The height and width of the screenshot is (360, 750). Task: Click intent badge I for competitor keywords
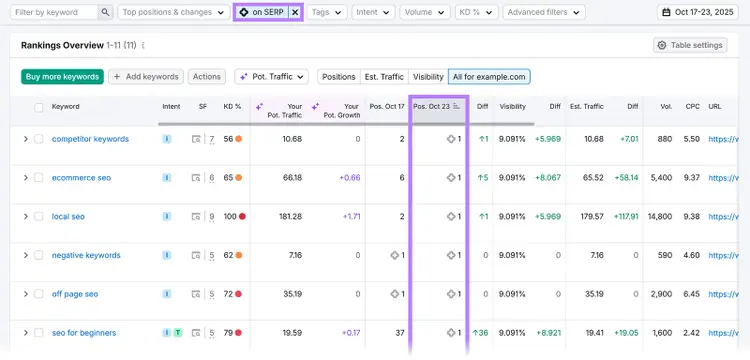click(x=166, y=139)
